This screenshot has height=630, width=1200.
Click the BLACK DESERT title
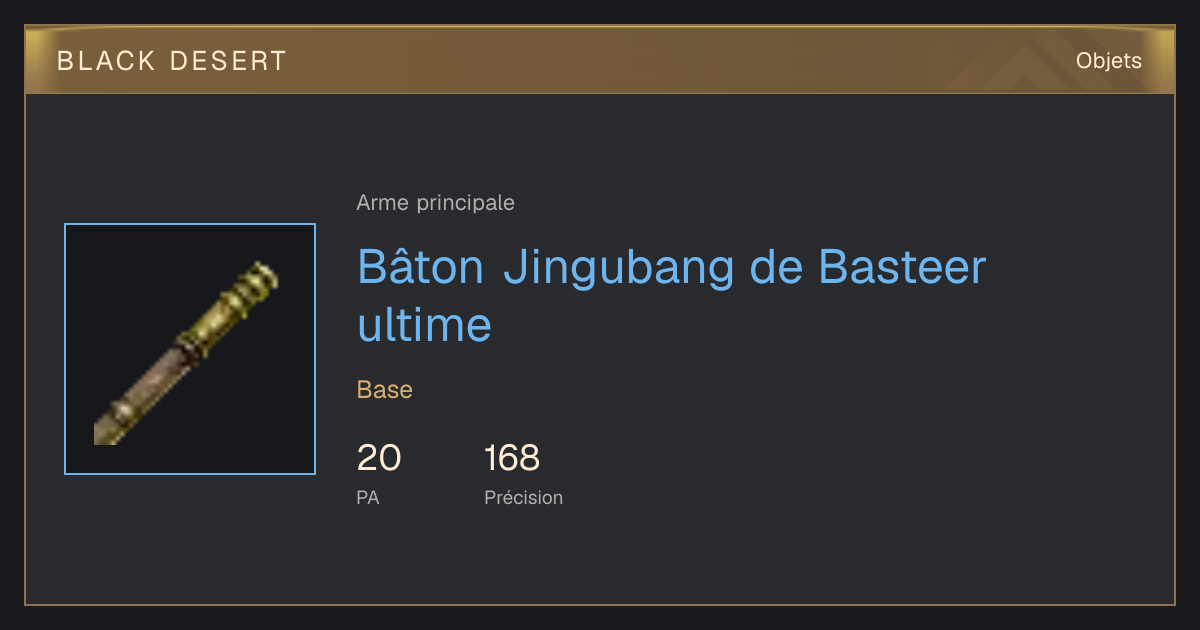(172, 61)
